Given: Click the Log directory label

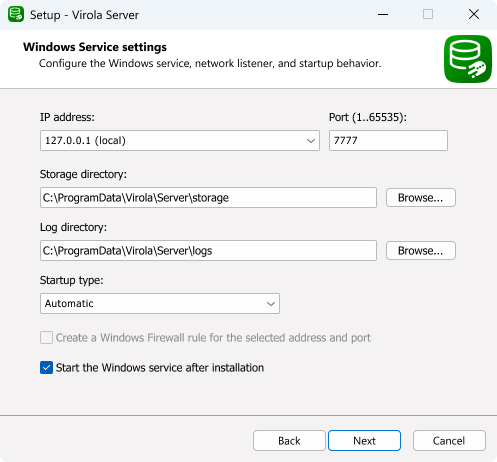Looking at the screenshot, I should pyautogui.click(x=73, y=227).
